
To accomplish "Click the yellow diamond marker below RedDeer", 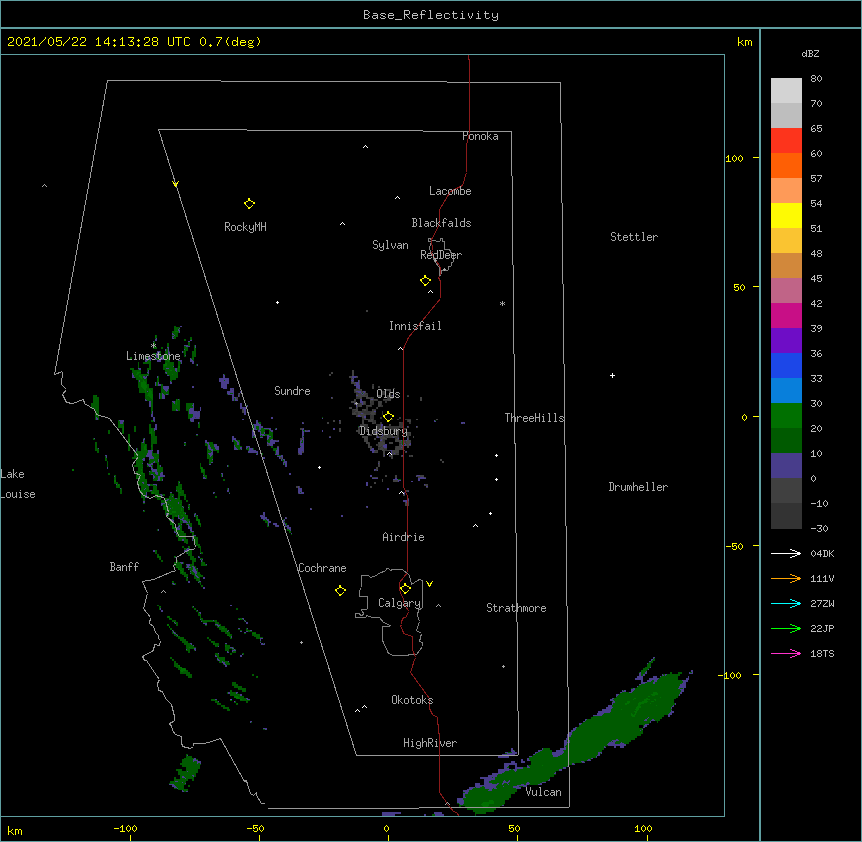I will pyautogui.click(x=425, y=281).
